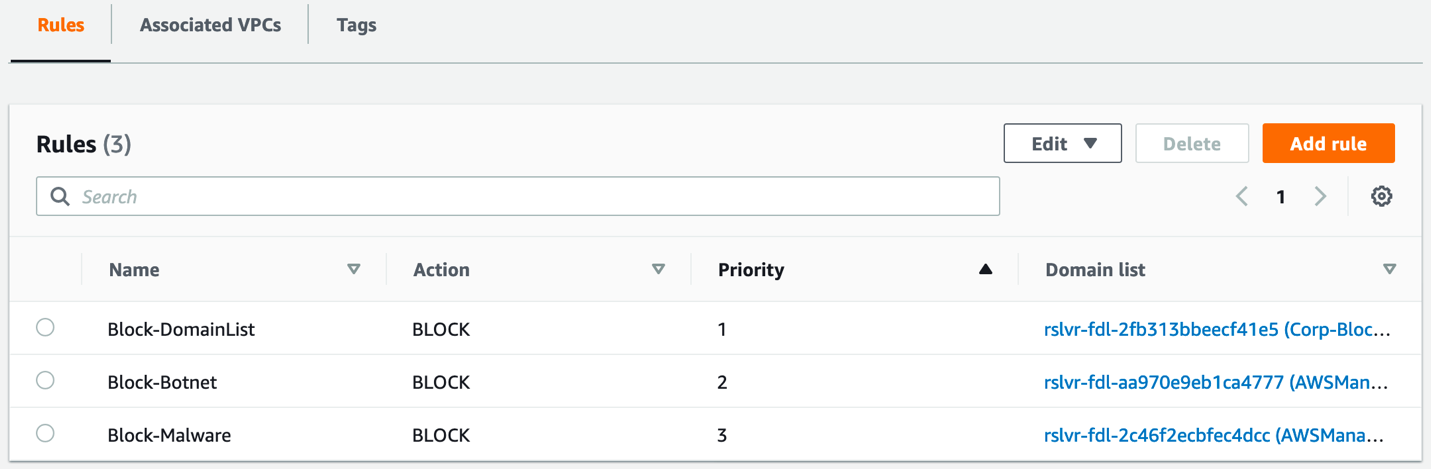This screenshot has width=1431, height=469.
Task: Expand the Edit dropdown menu
Action: [1062, 143]
